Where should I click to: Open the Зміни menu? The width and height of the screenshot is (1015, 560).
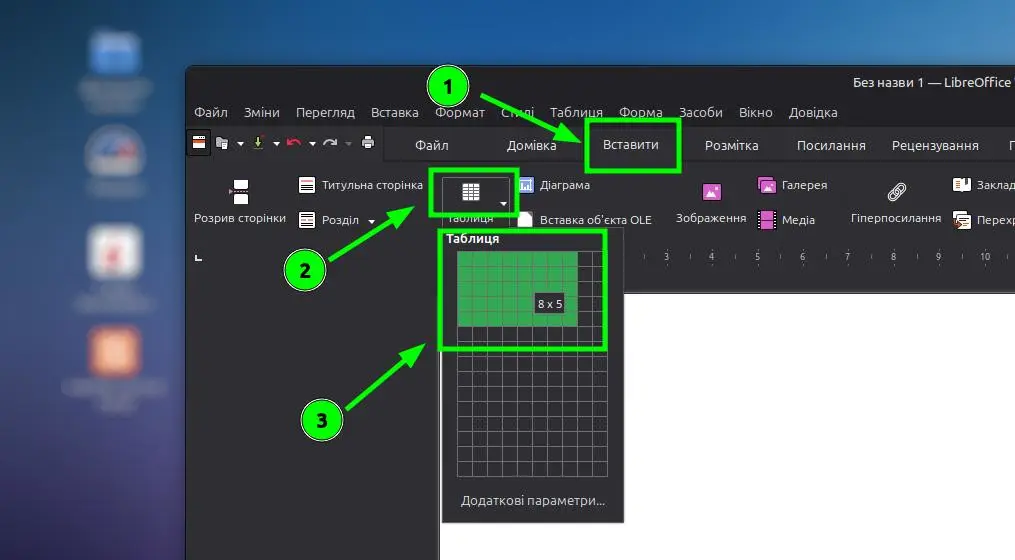point(262,113)
